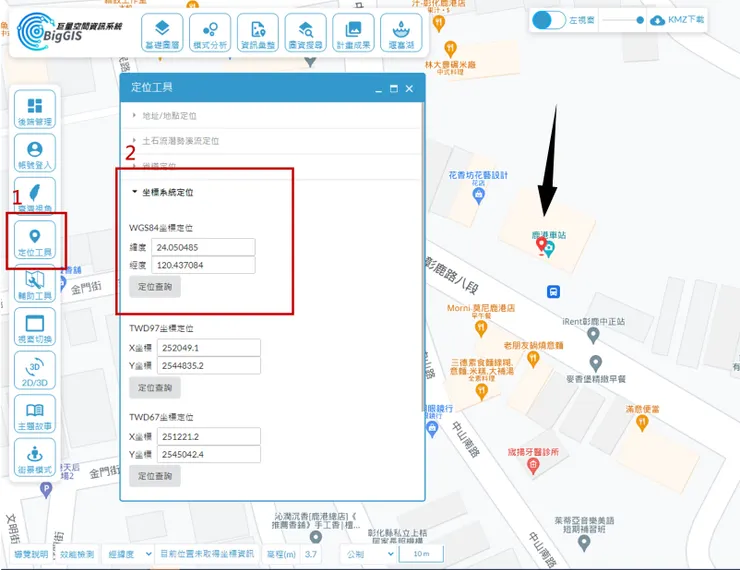The width and height of the screenshot is (740, 570).
Task: Open the 公制 unit dropdown
Action: tap(369, 554)
